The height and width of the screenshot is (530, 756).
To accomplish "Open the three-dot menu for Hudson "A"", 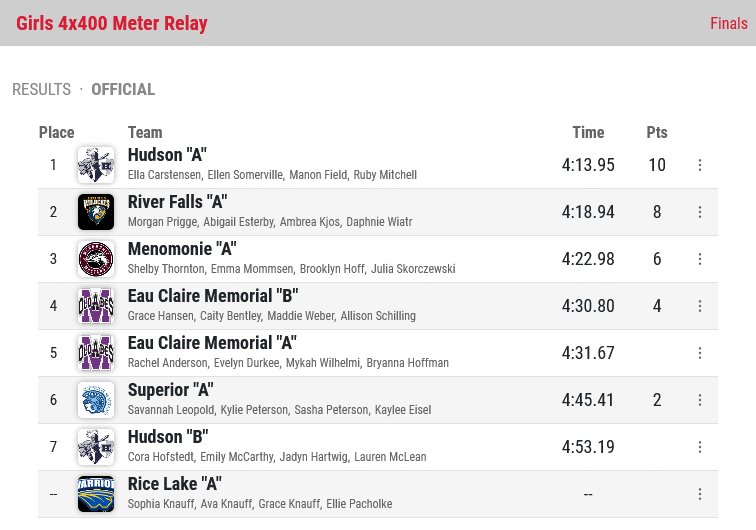I will point(700,165).
